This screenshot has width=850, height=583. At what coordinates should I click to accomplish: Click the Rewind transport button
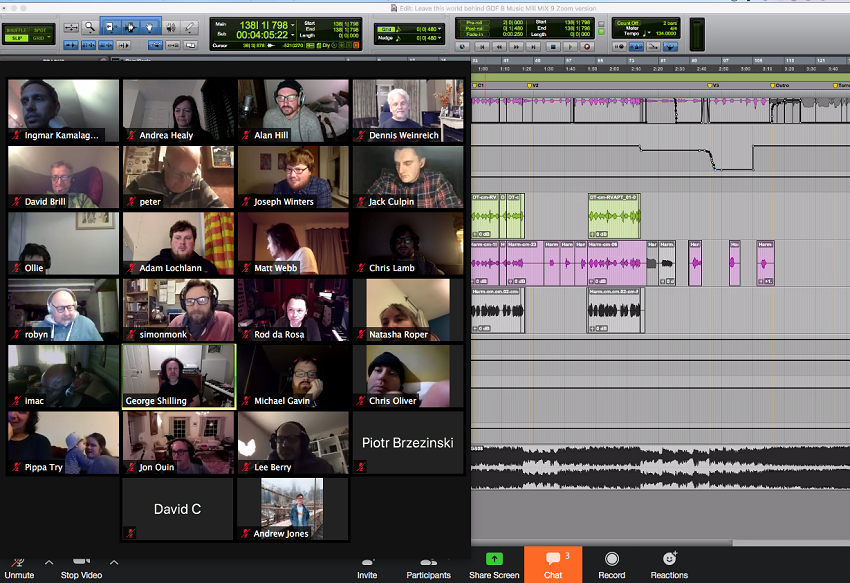click(x=499, y=47)
